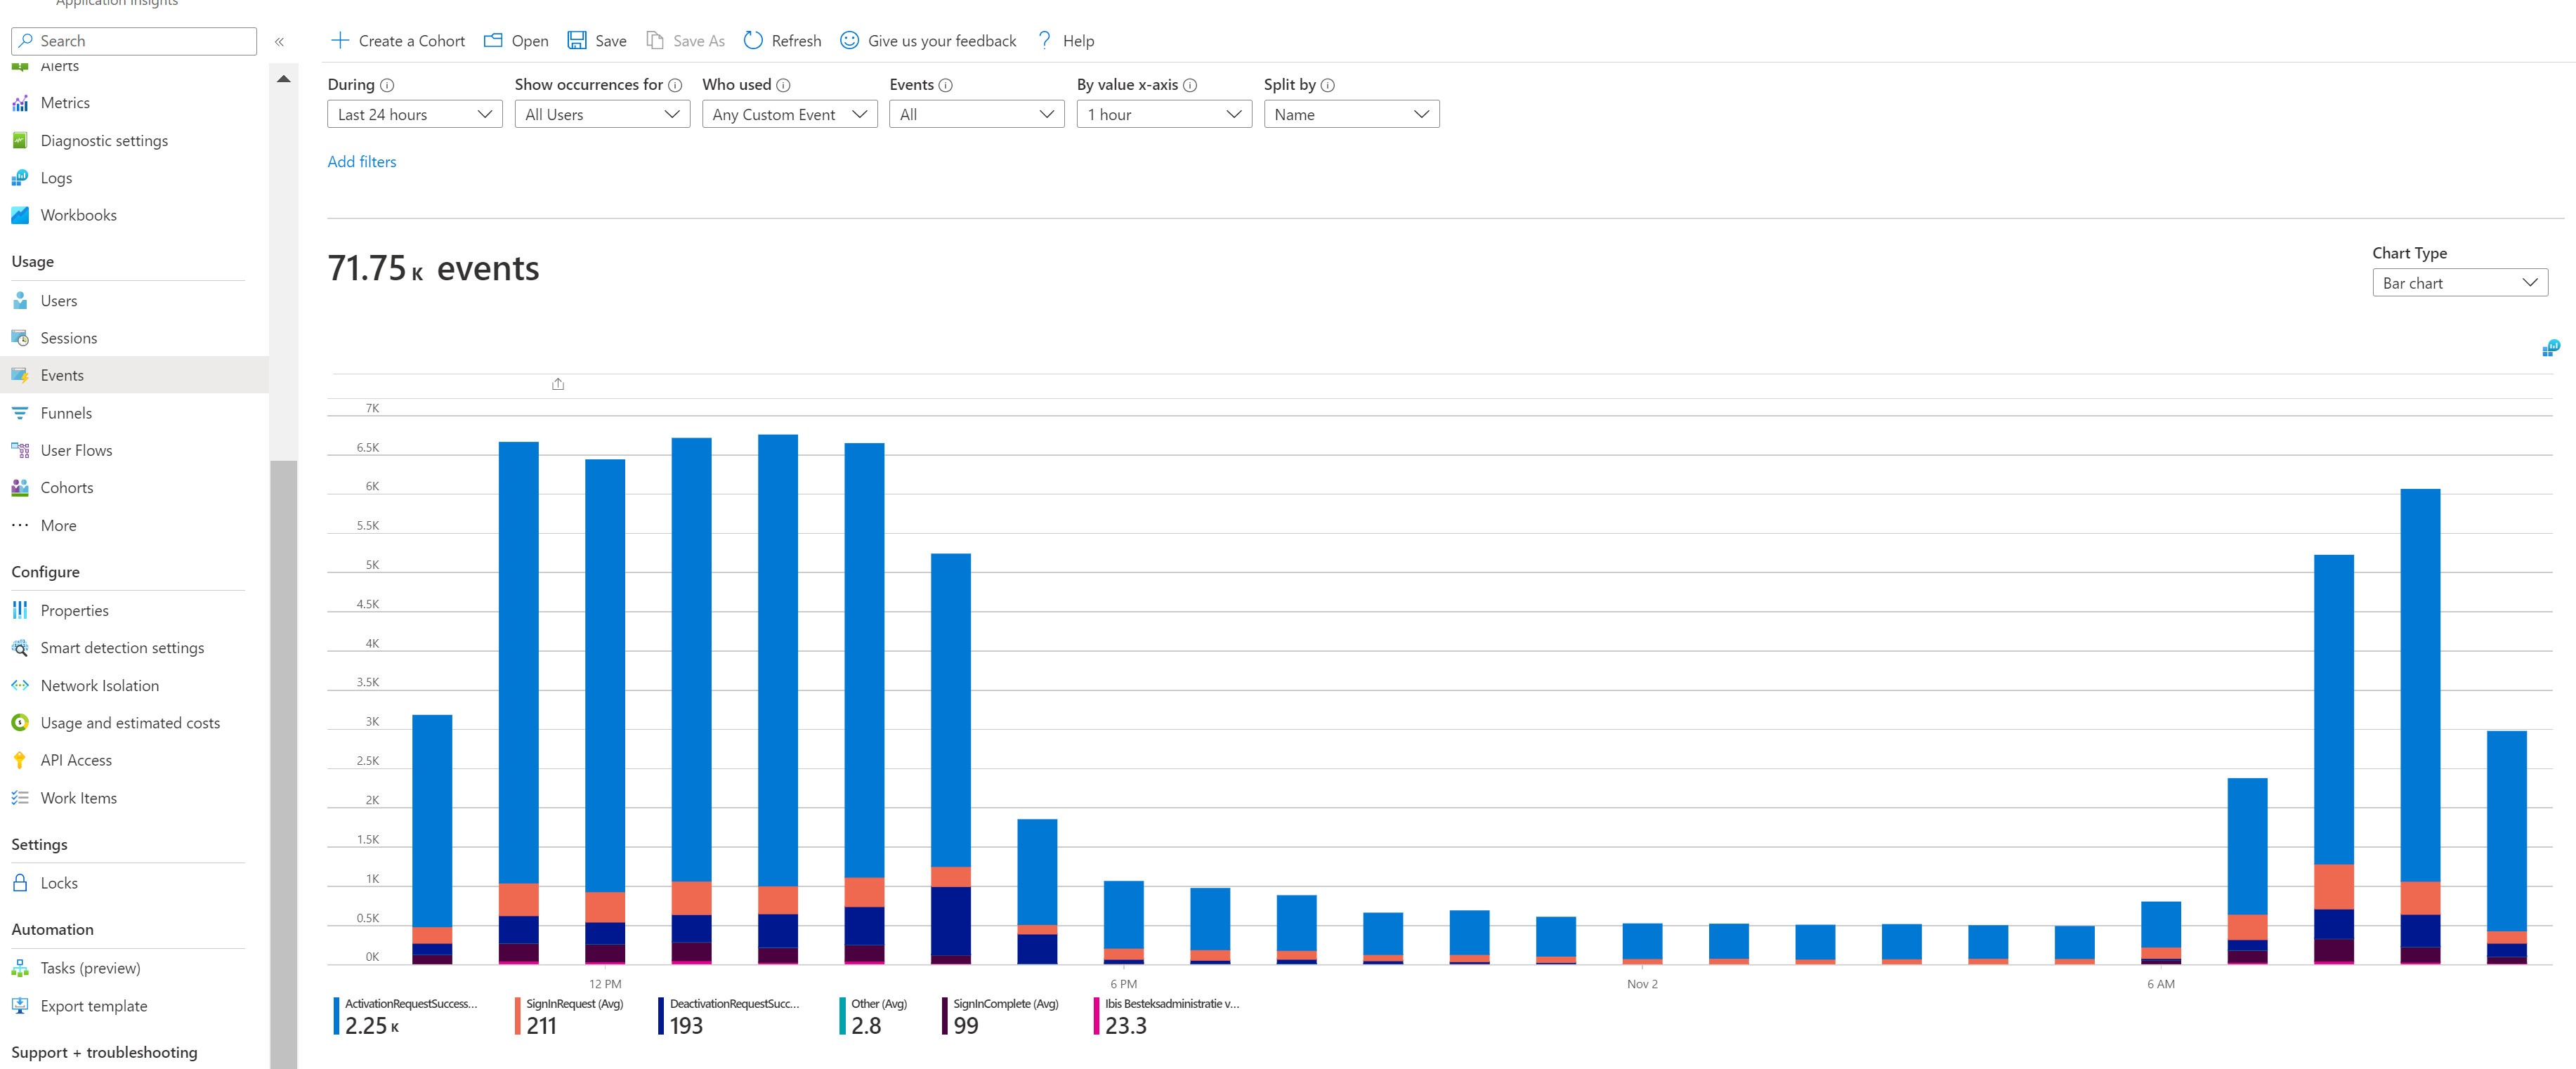This screenshot has height=1069, width=2576.
Task: Click the Add filters link
Action: click(x=362, y=162)
